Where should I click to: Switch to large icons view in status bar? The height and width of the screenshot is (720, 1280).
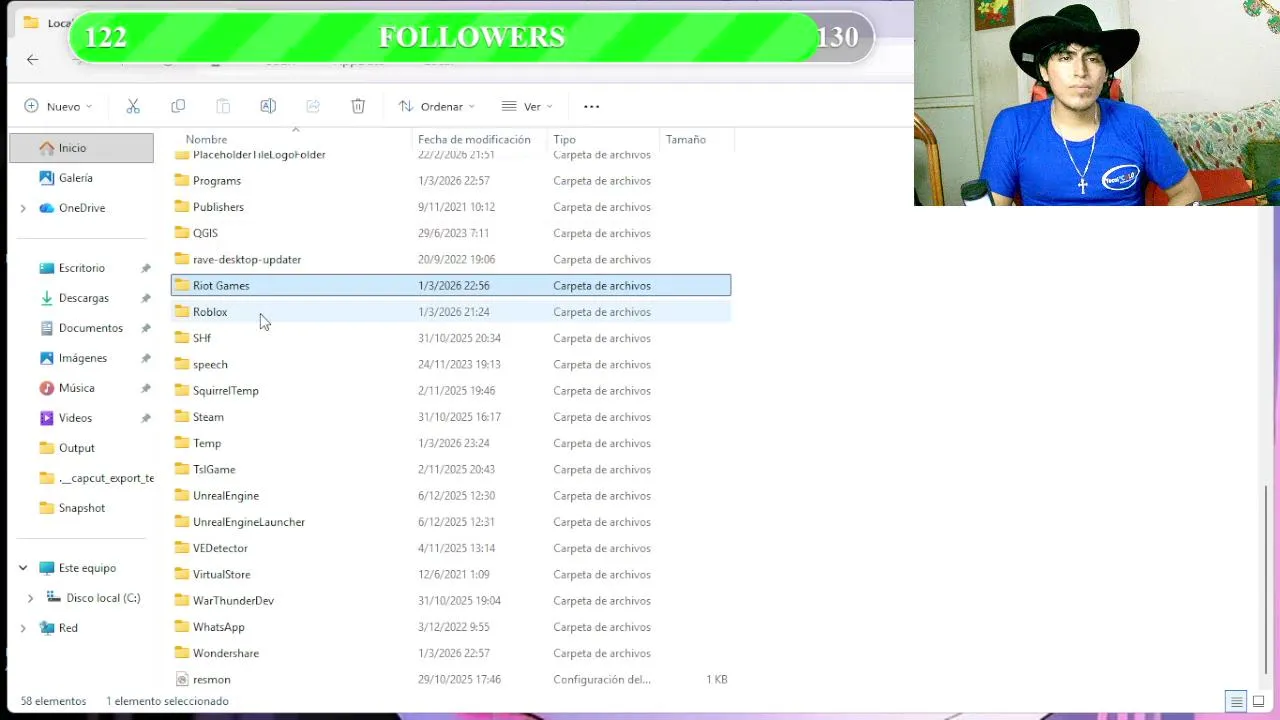click(1258, 701)
